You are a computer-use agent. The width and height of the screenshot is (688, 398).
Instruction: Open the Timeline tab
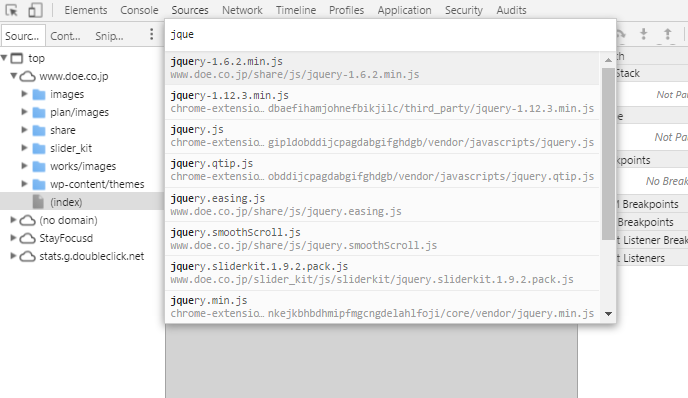(296, 10)
